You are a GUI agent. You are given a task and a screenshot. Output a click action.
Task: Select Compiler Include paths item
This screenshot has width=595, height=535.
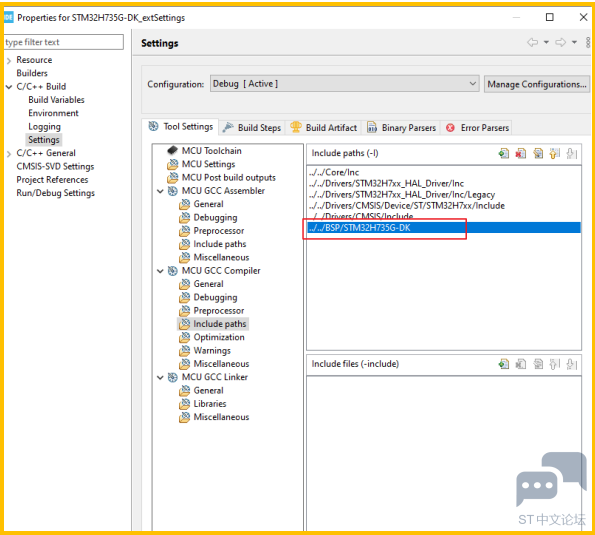[x=220, y=324]
